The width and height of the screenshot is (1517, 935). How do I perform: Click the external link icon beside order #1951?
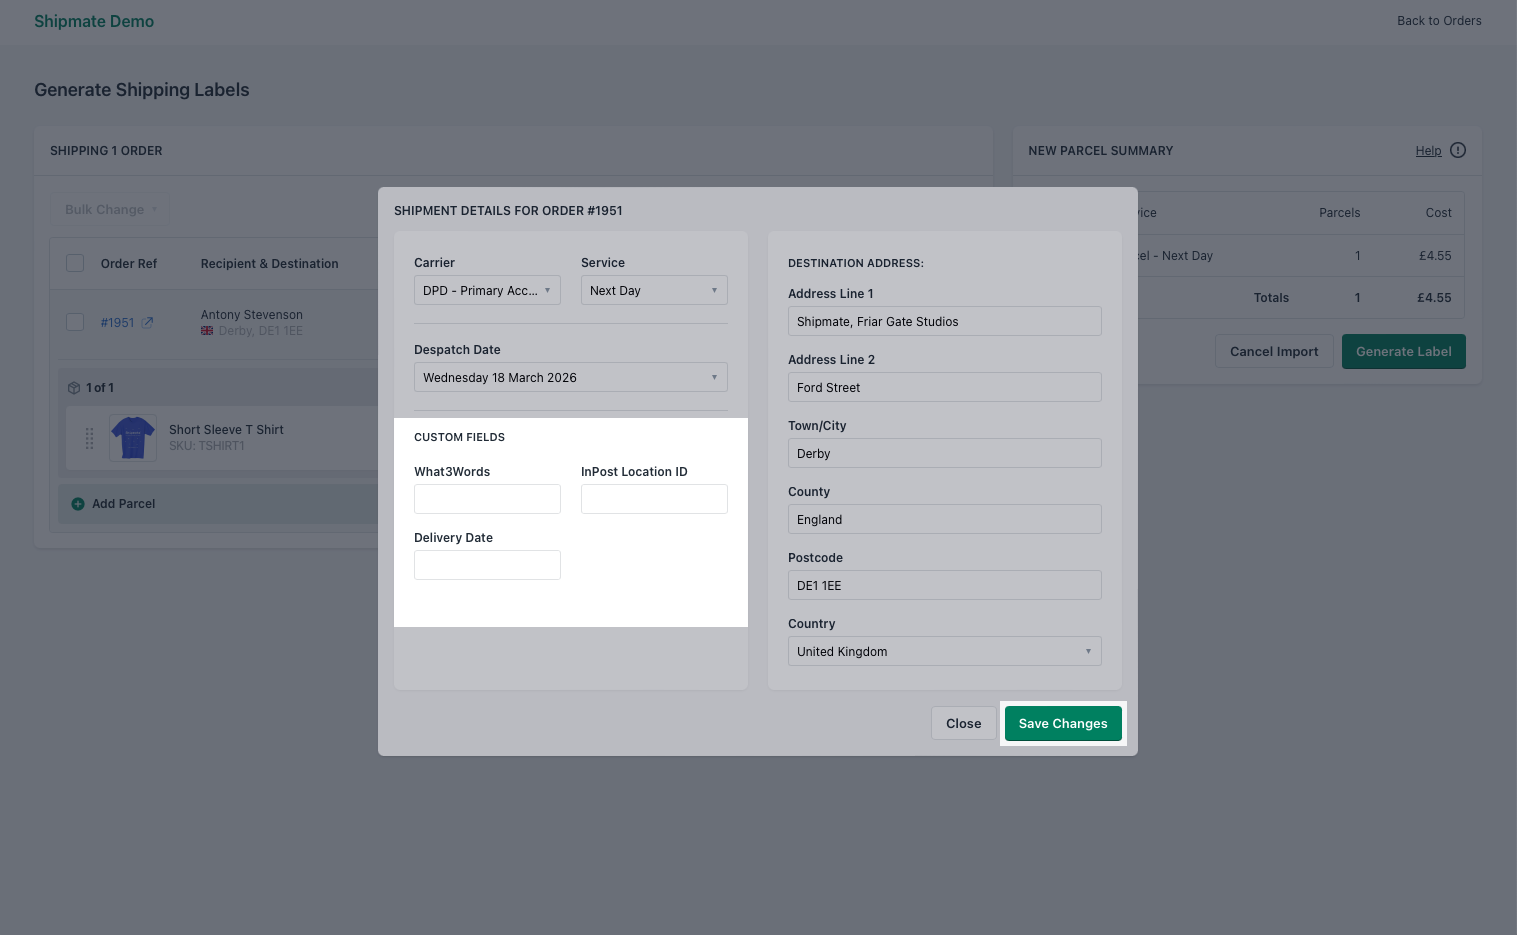click(147, 322)
